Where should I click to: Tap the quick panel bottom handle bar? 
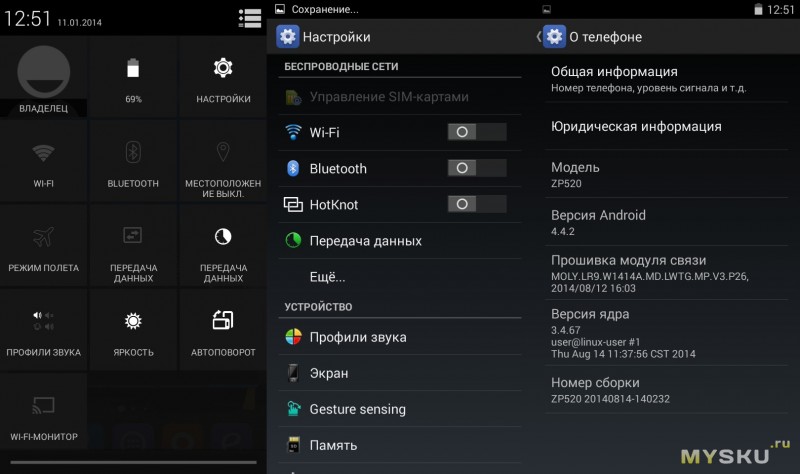pyautogui.click(x=133, y=462)
